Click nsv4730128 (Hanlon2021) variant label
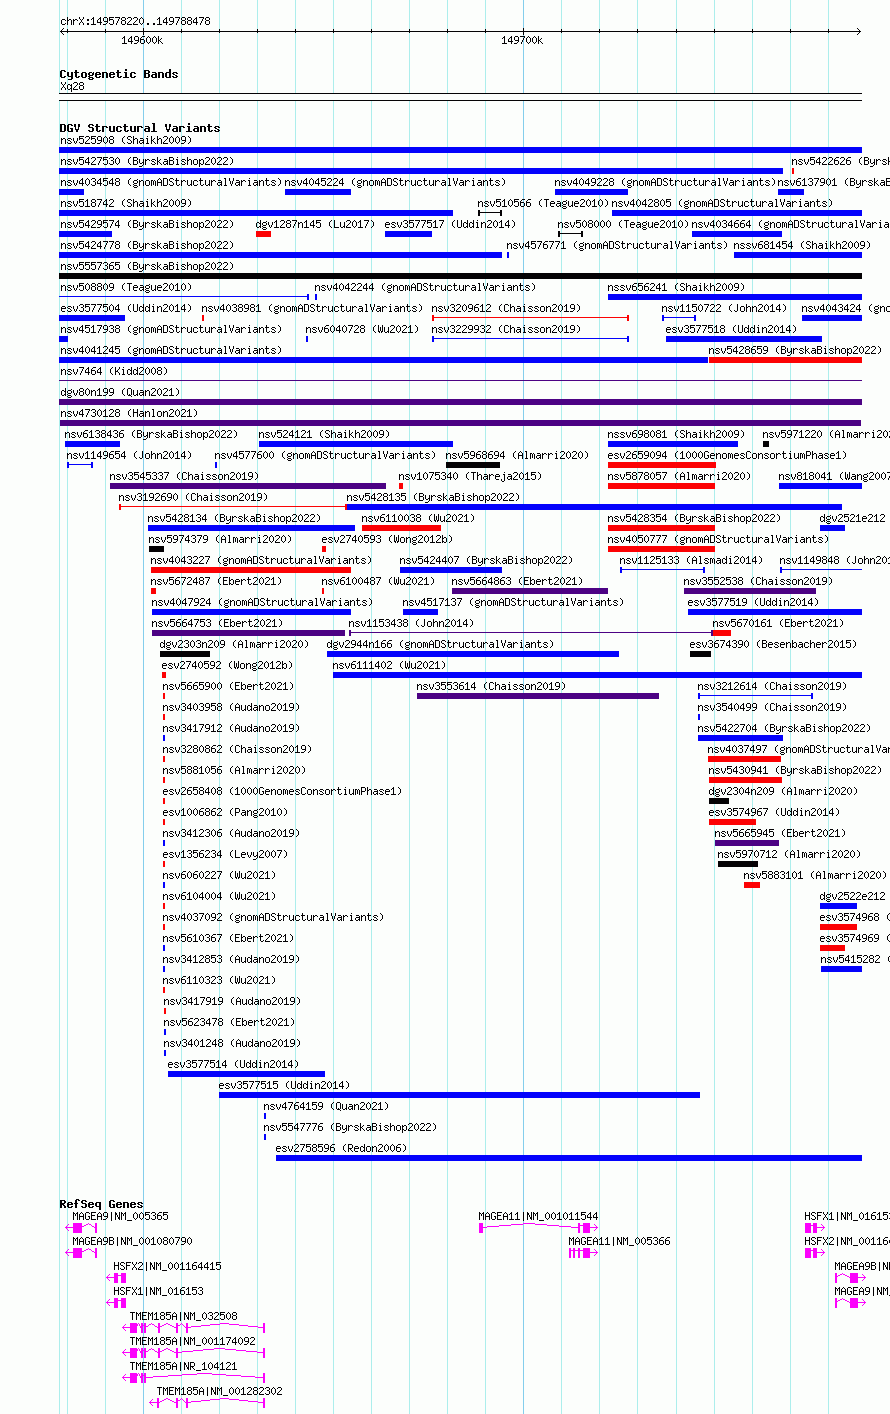890x1414 pixels. click(x=129, y=413)
